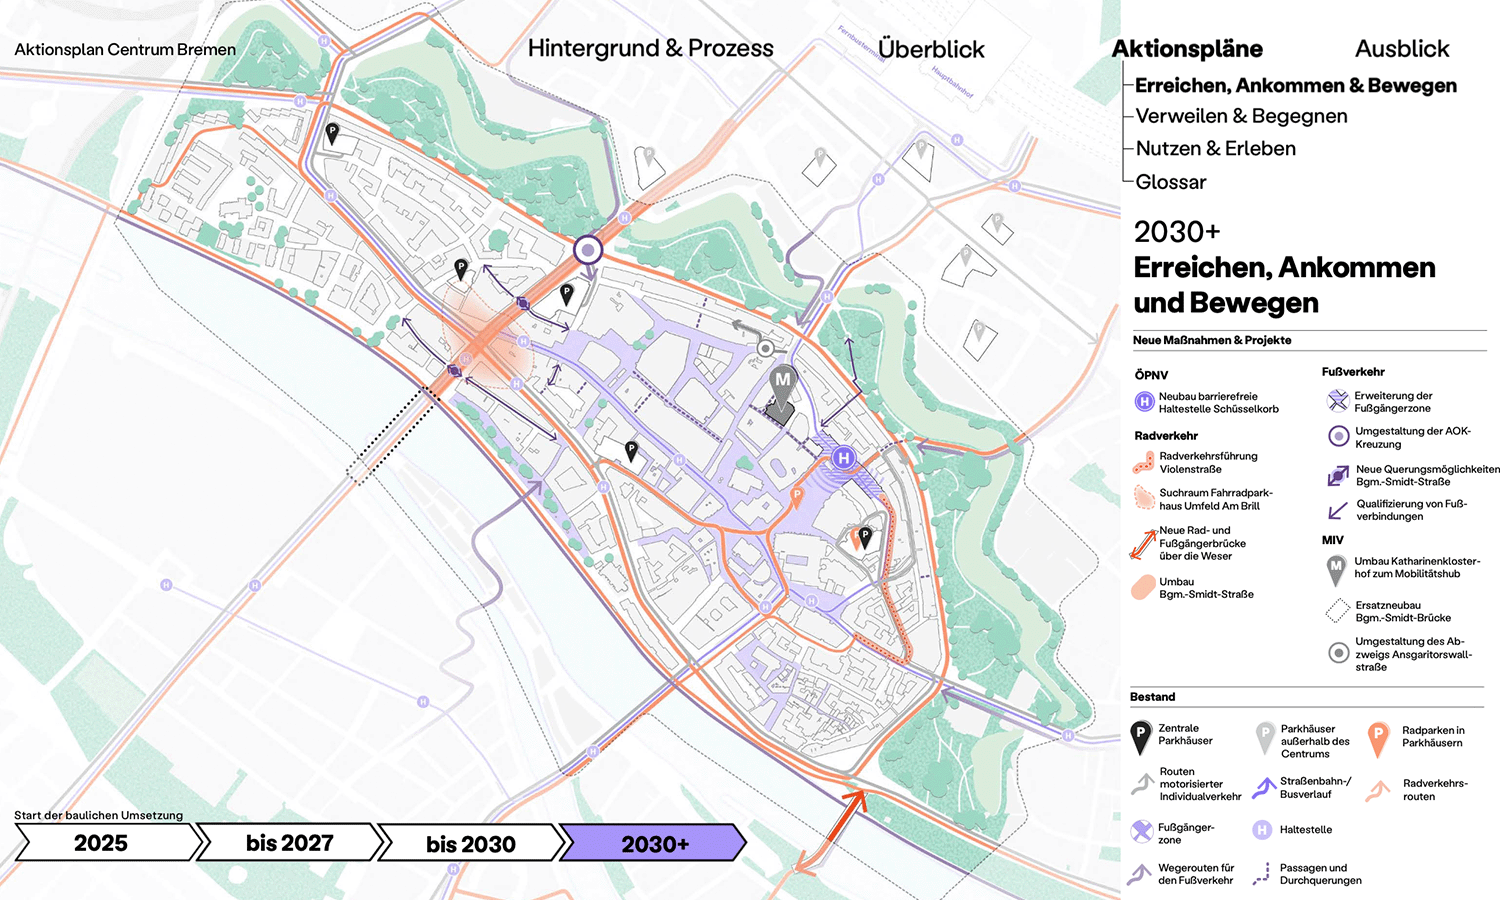Open the Verweilen & Begegnen action plan
Screen dimensions: 1500x900
click(1241, 116)
